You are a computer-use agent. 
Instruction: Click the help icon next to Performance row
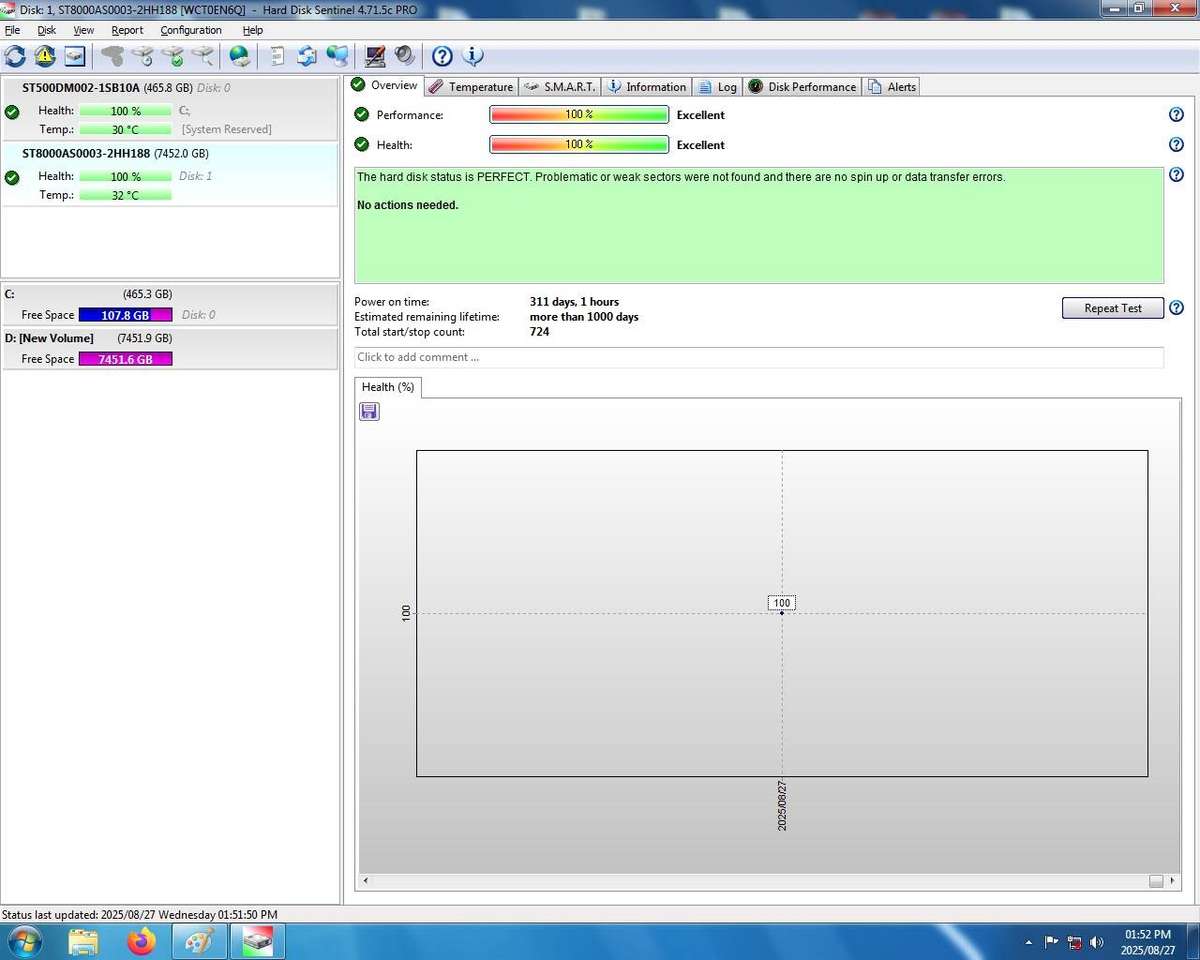click(1176, 115)
